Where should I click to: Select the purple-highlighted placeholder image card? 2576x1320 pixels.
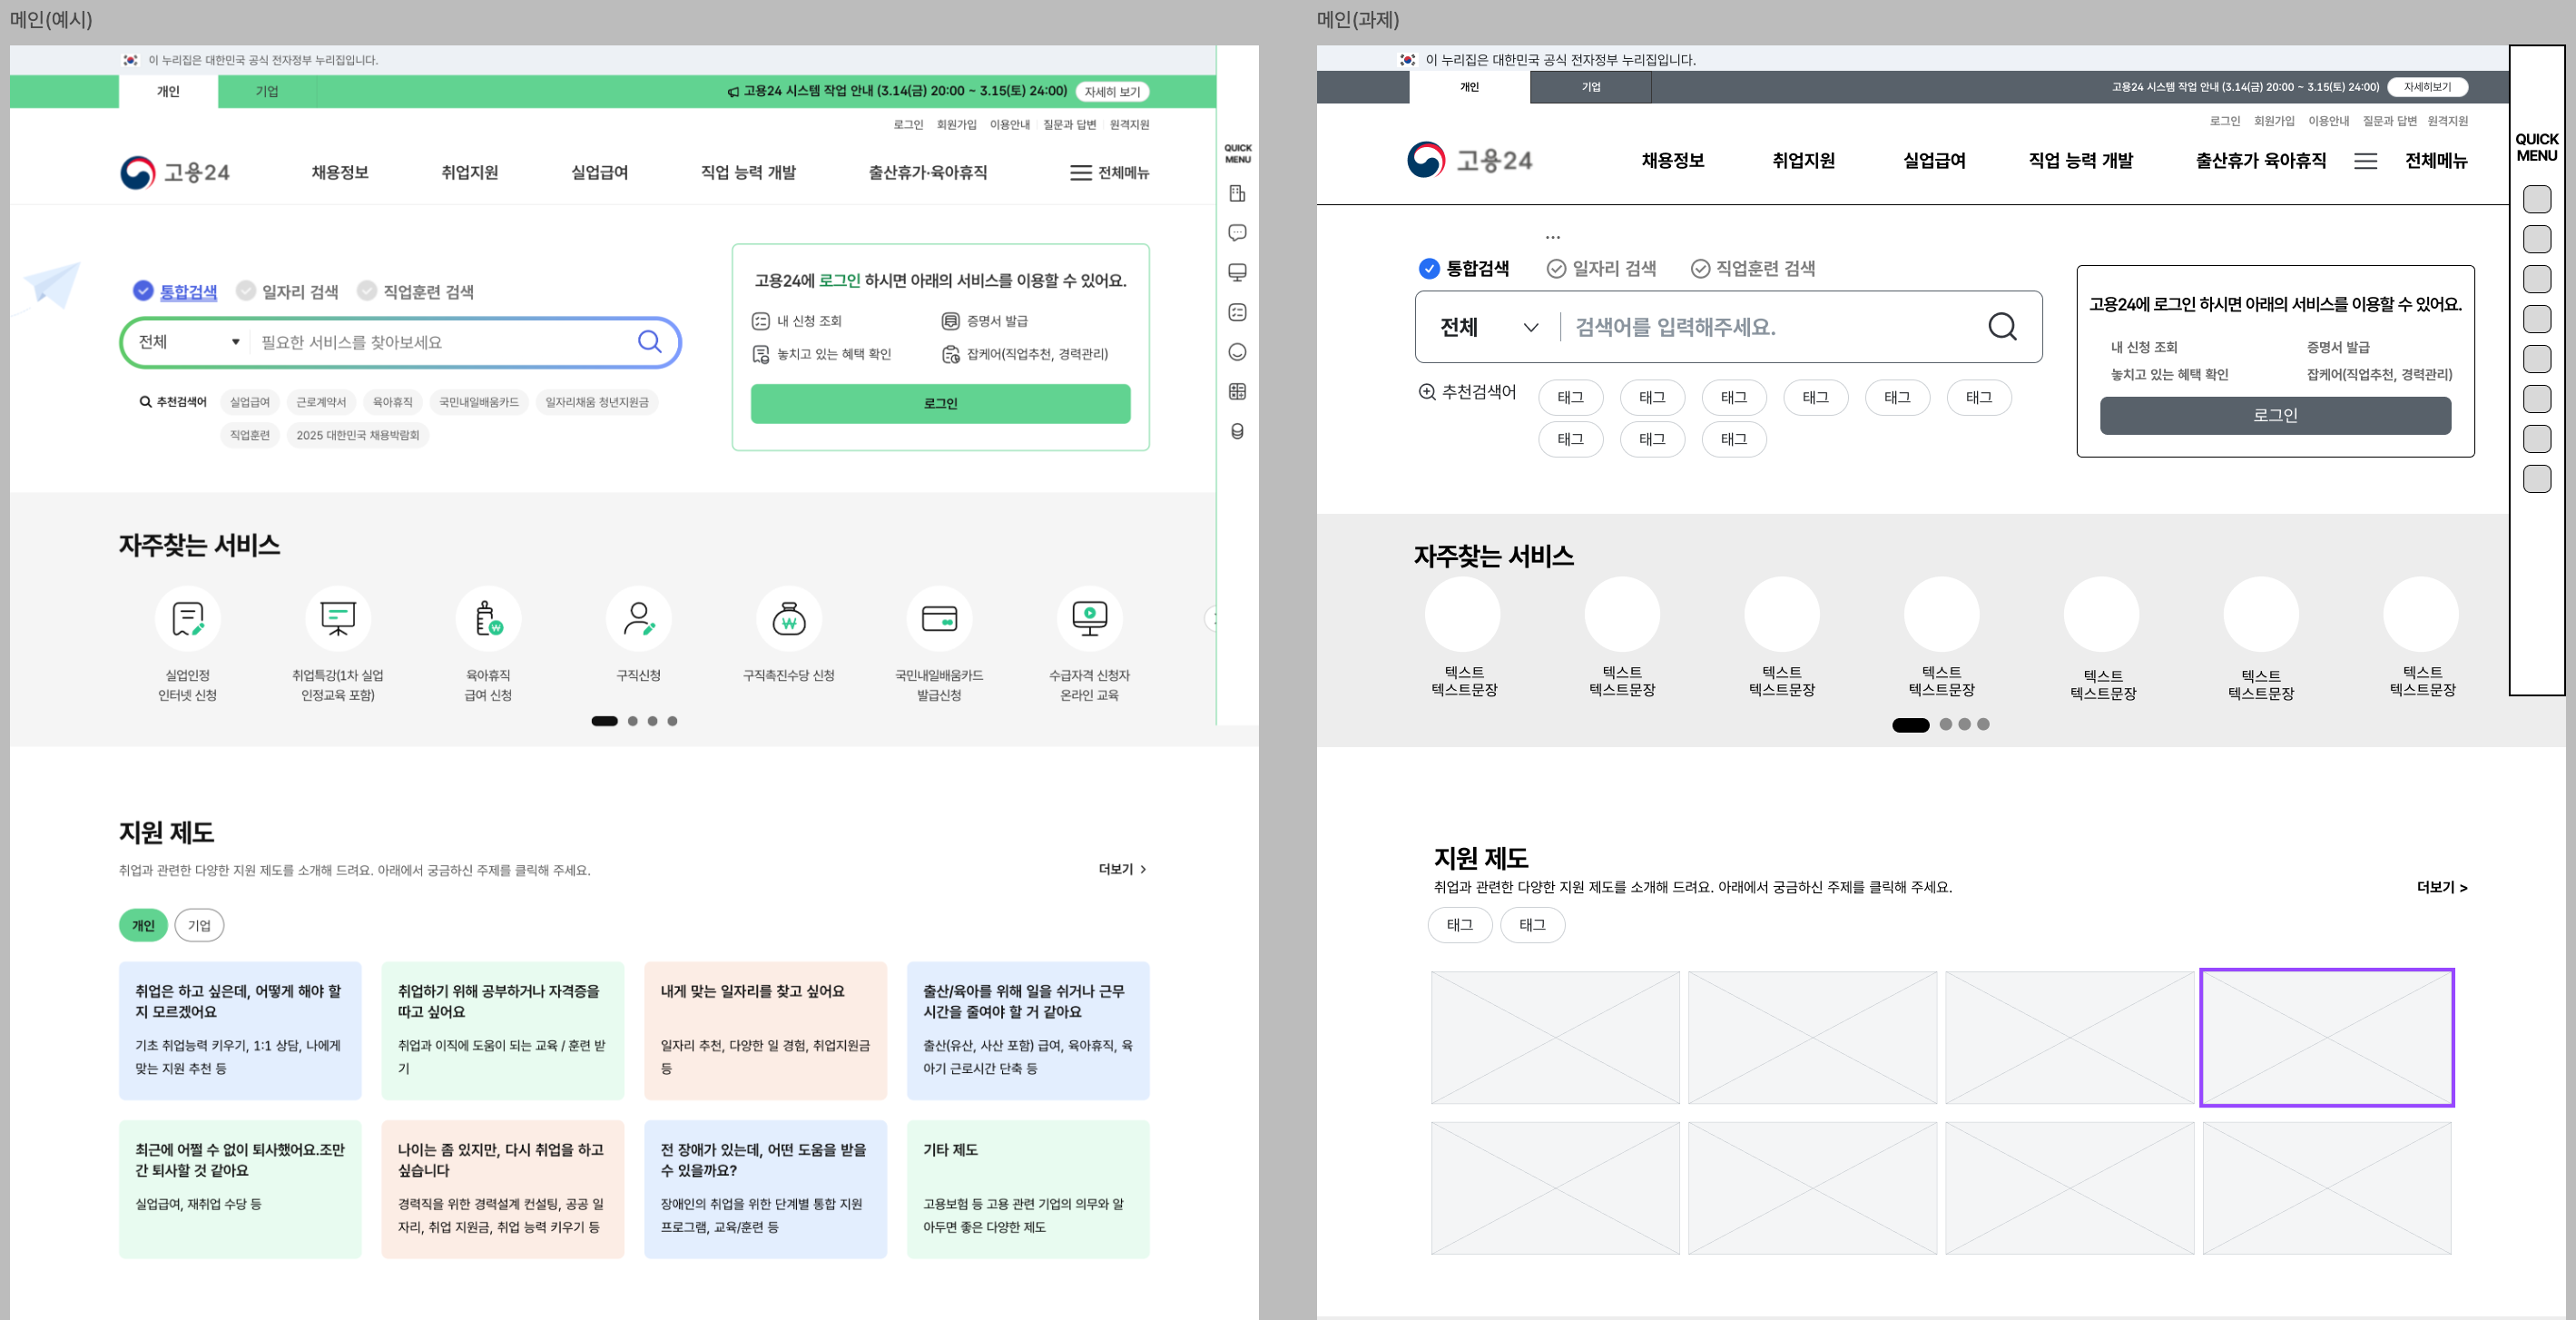[2326, 1037]
